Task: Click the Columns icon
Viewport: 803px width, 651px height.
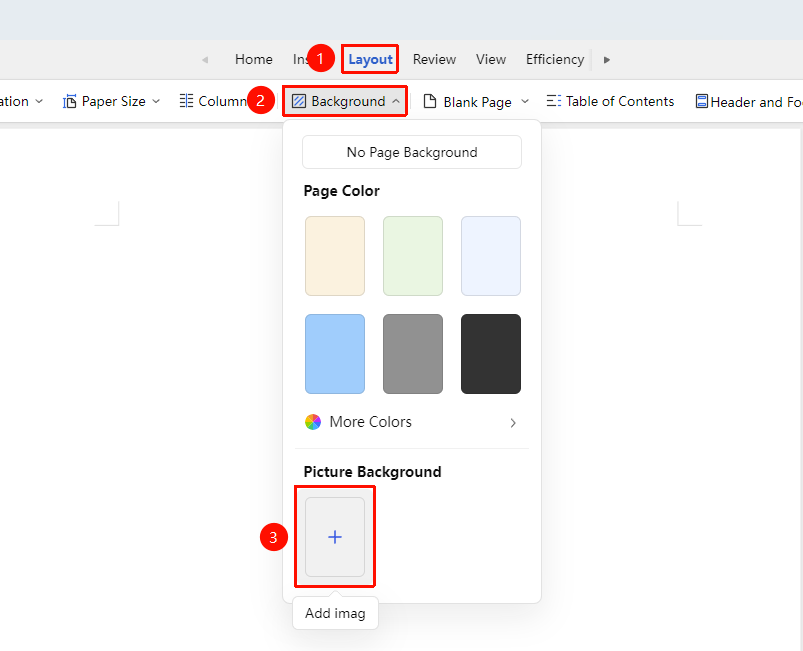Action: tap(186, 101)
